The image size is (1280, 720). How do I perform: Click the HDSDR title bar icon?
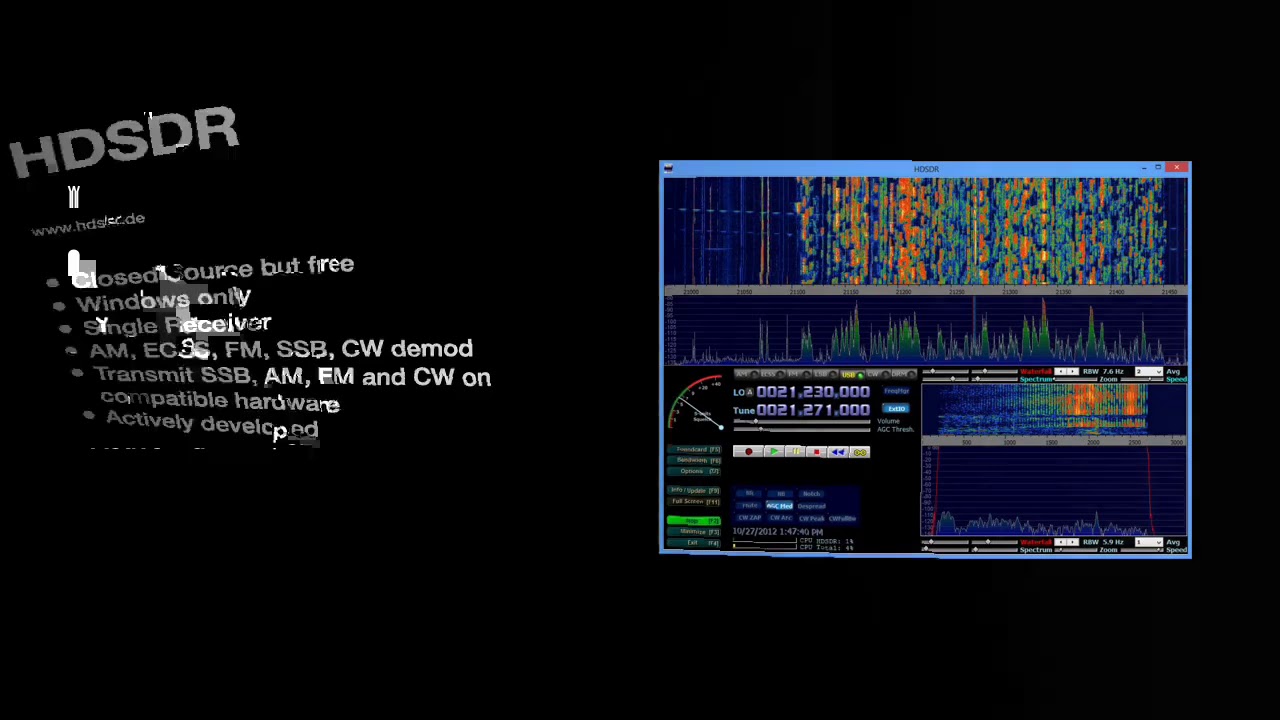point(669,168)
